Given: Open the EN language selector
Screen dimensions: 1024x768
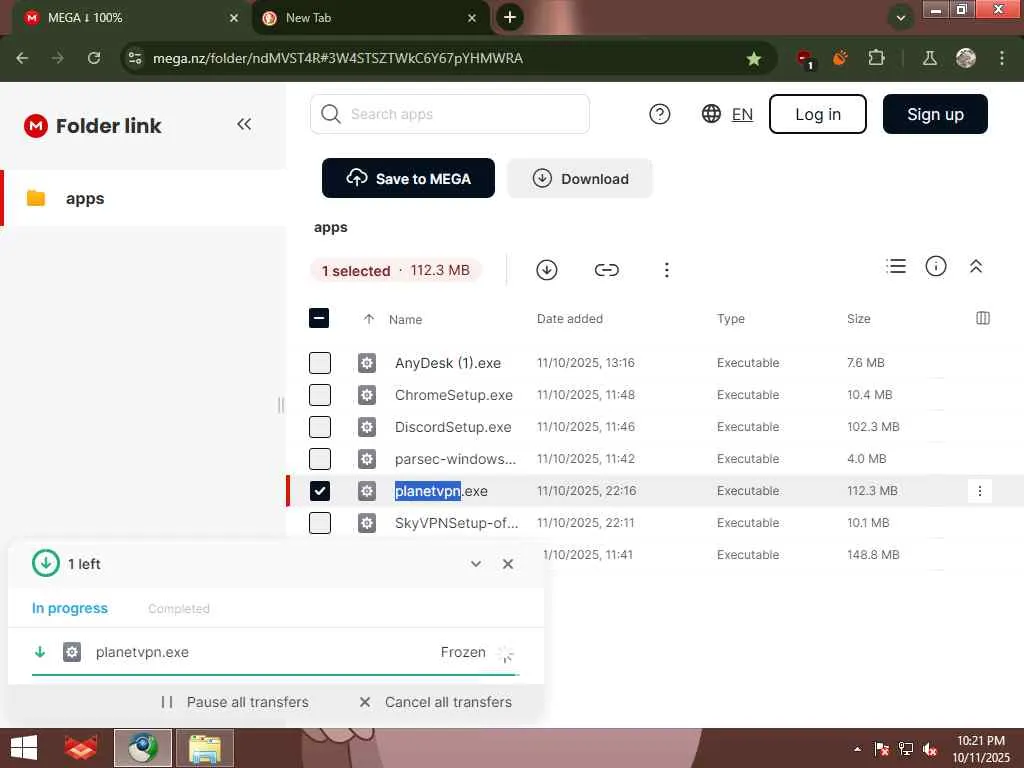Looking at the screenshot, I should click(727, 114).
